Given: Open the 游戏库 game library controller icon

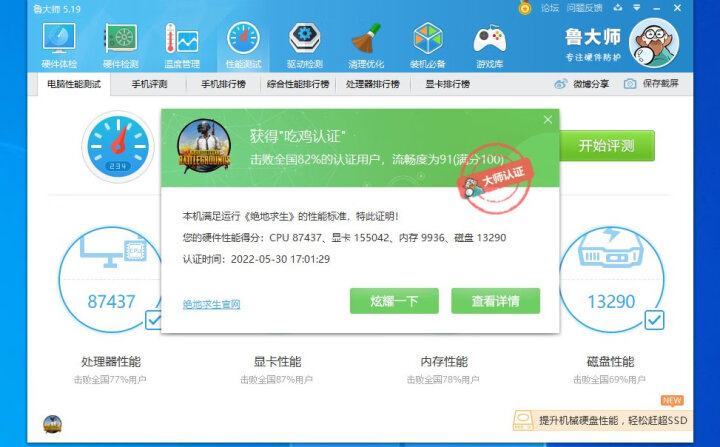Looking at the screenshot, I should pyautogui.click(x=489, y=39).
